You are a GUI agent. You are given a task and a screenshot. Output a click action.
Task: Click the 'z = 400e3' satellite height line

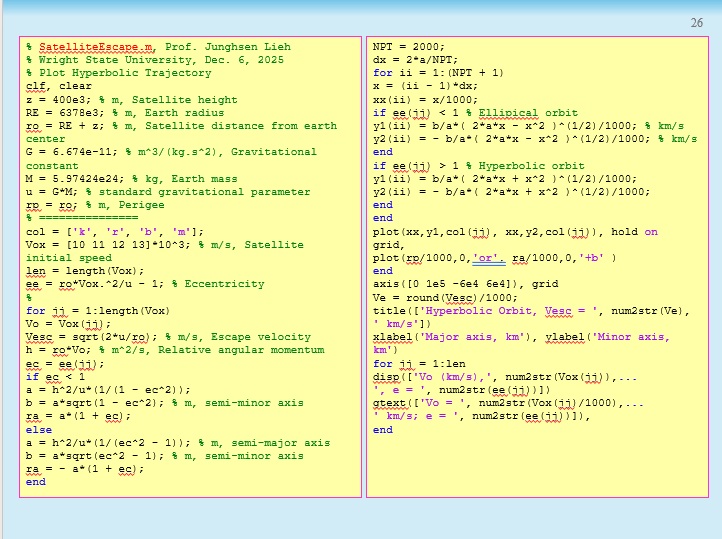click(131, 100)
